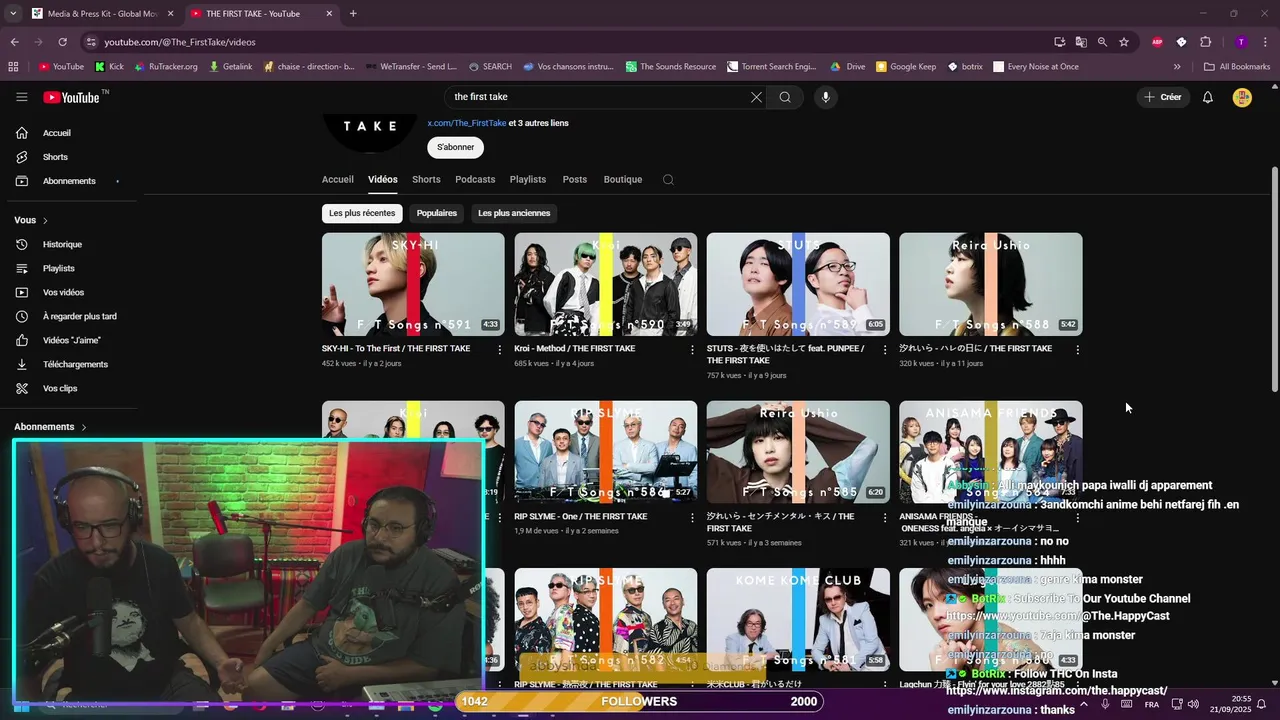The height and width of the screenshot is (720, 1280).
Task: Open RuTracker.org bookmark
Action: (166, 67)
